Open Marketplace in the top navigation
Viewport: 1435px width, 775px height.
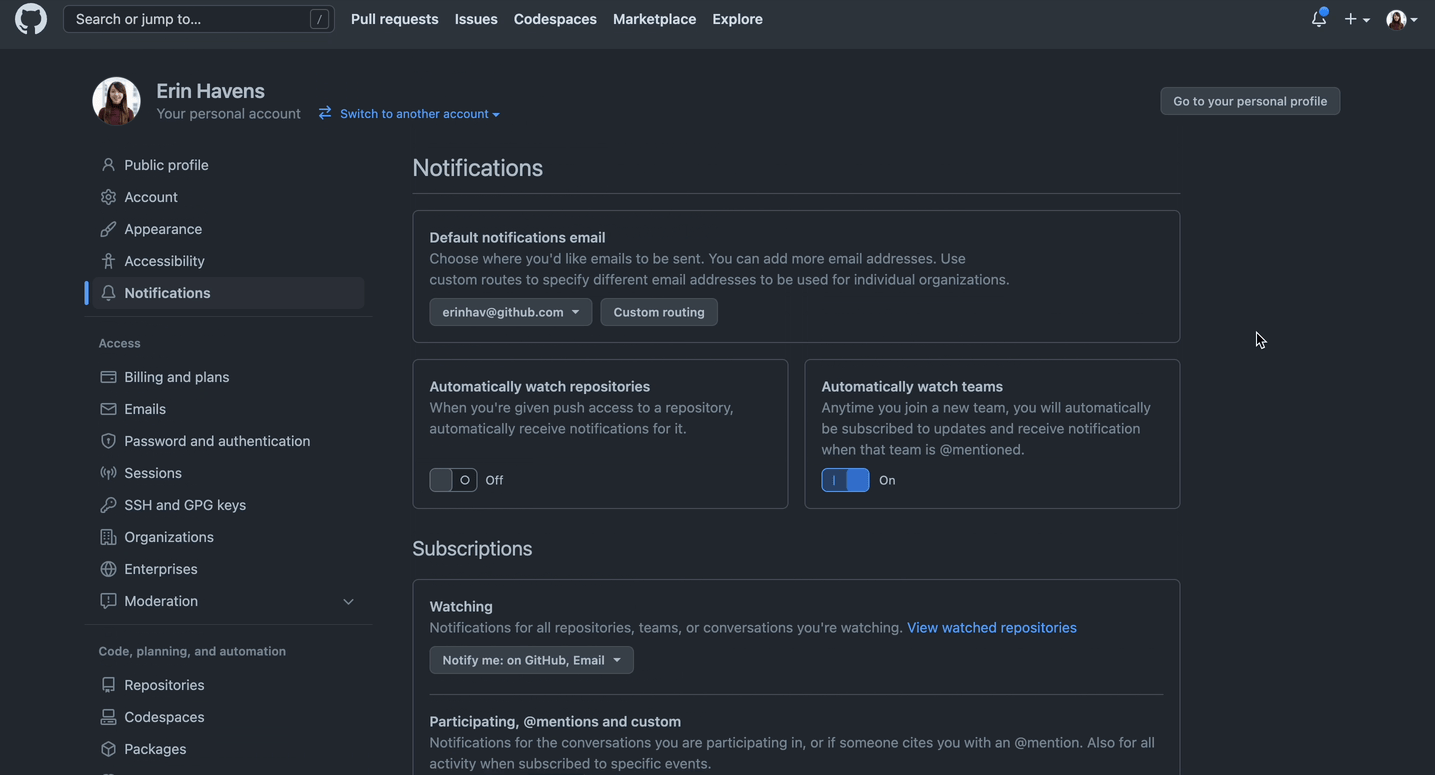(654, 19)
